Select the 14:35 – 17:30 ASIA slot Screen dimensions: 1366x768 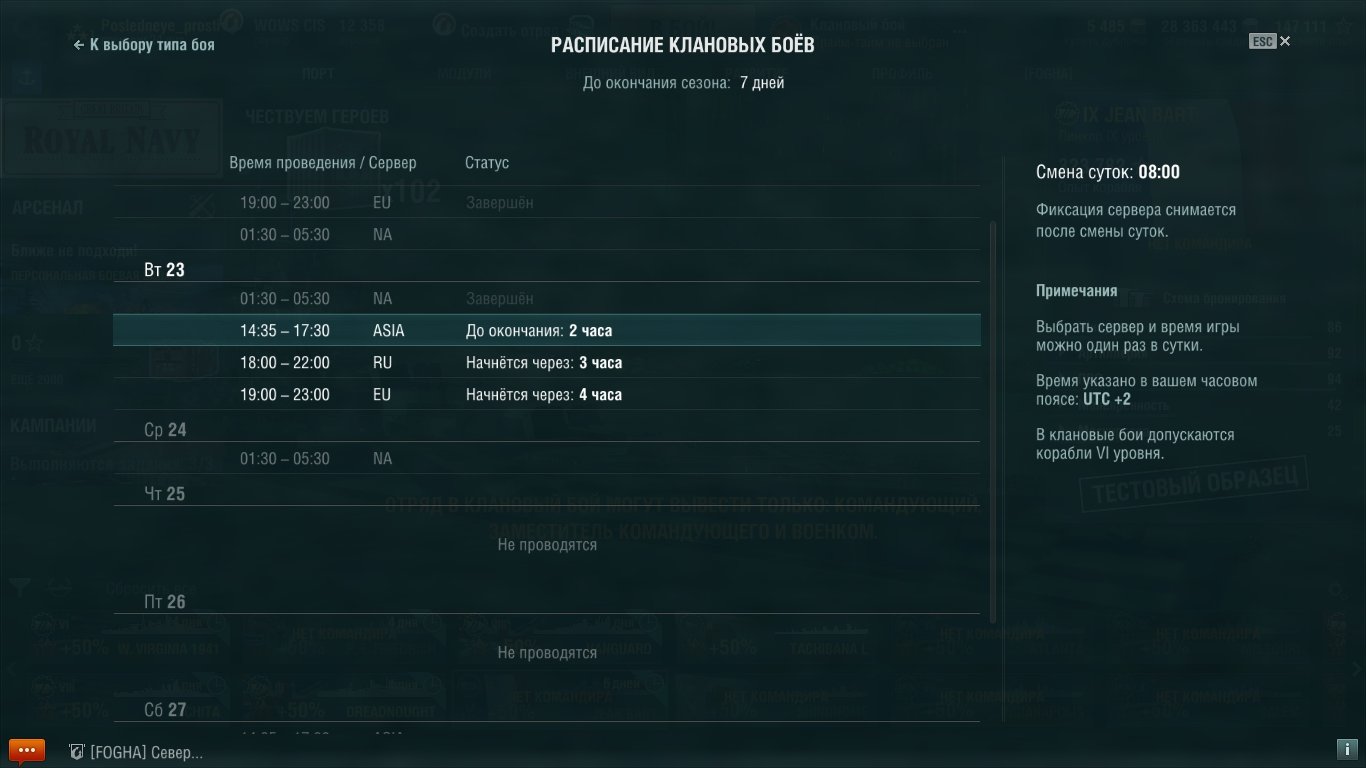pyautogui.click(x=547, y=330)
